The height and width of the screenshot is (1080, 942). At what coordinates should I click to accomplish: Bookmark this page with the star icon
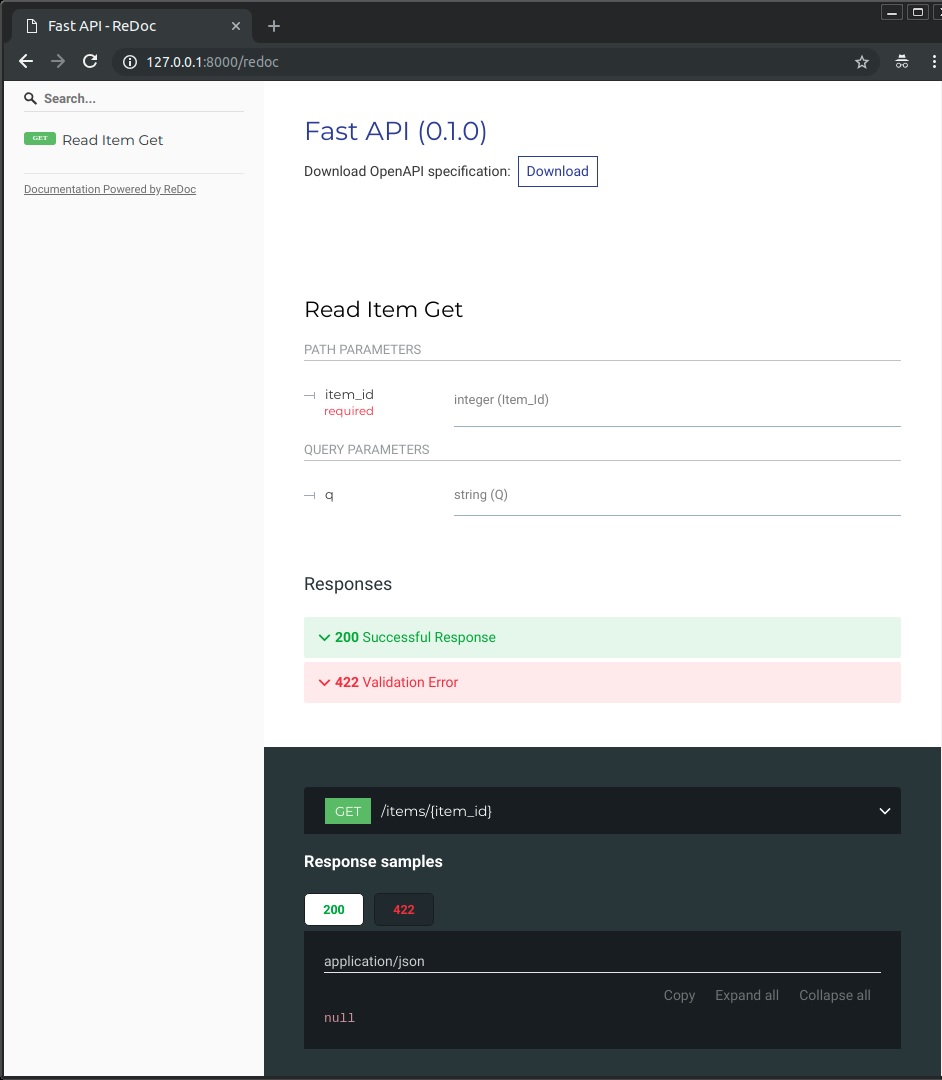862,62
